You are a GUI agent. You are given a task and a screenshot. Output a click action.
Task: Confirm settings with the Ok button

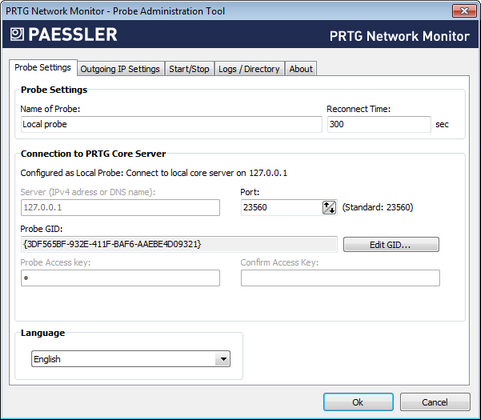358,402
